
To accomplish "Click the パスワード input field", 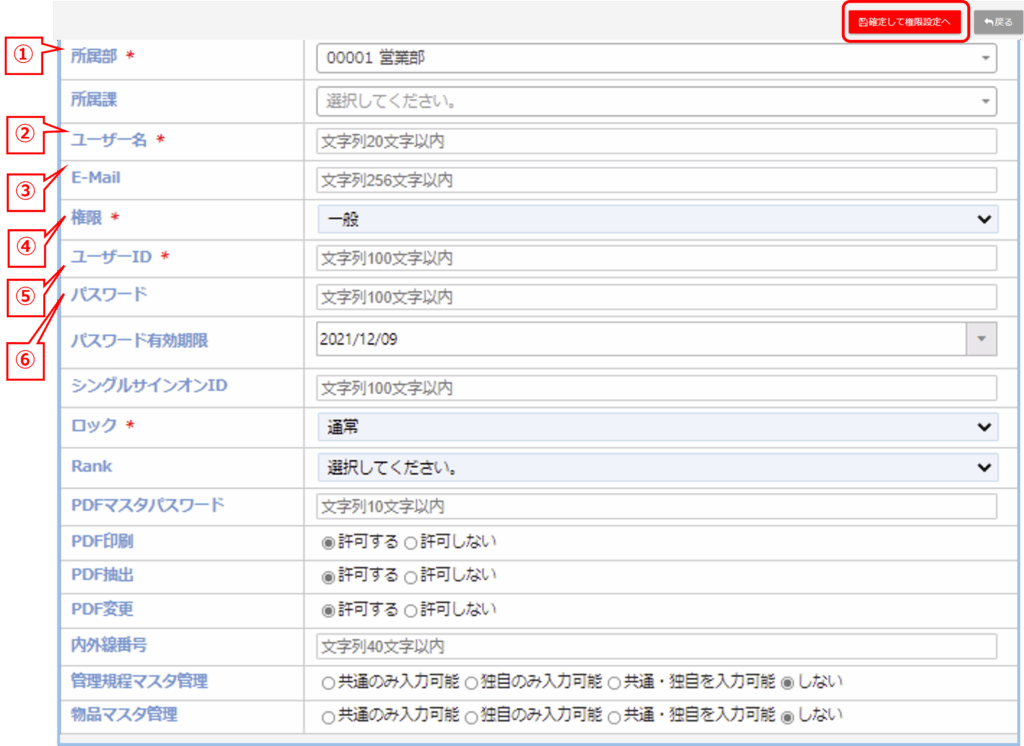I will [656, 297].
